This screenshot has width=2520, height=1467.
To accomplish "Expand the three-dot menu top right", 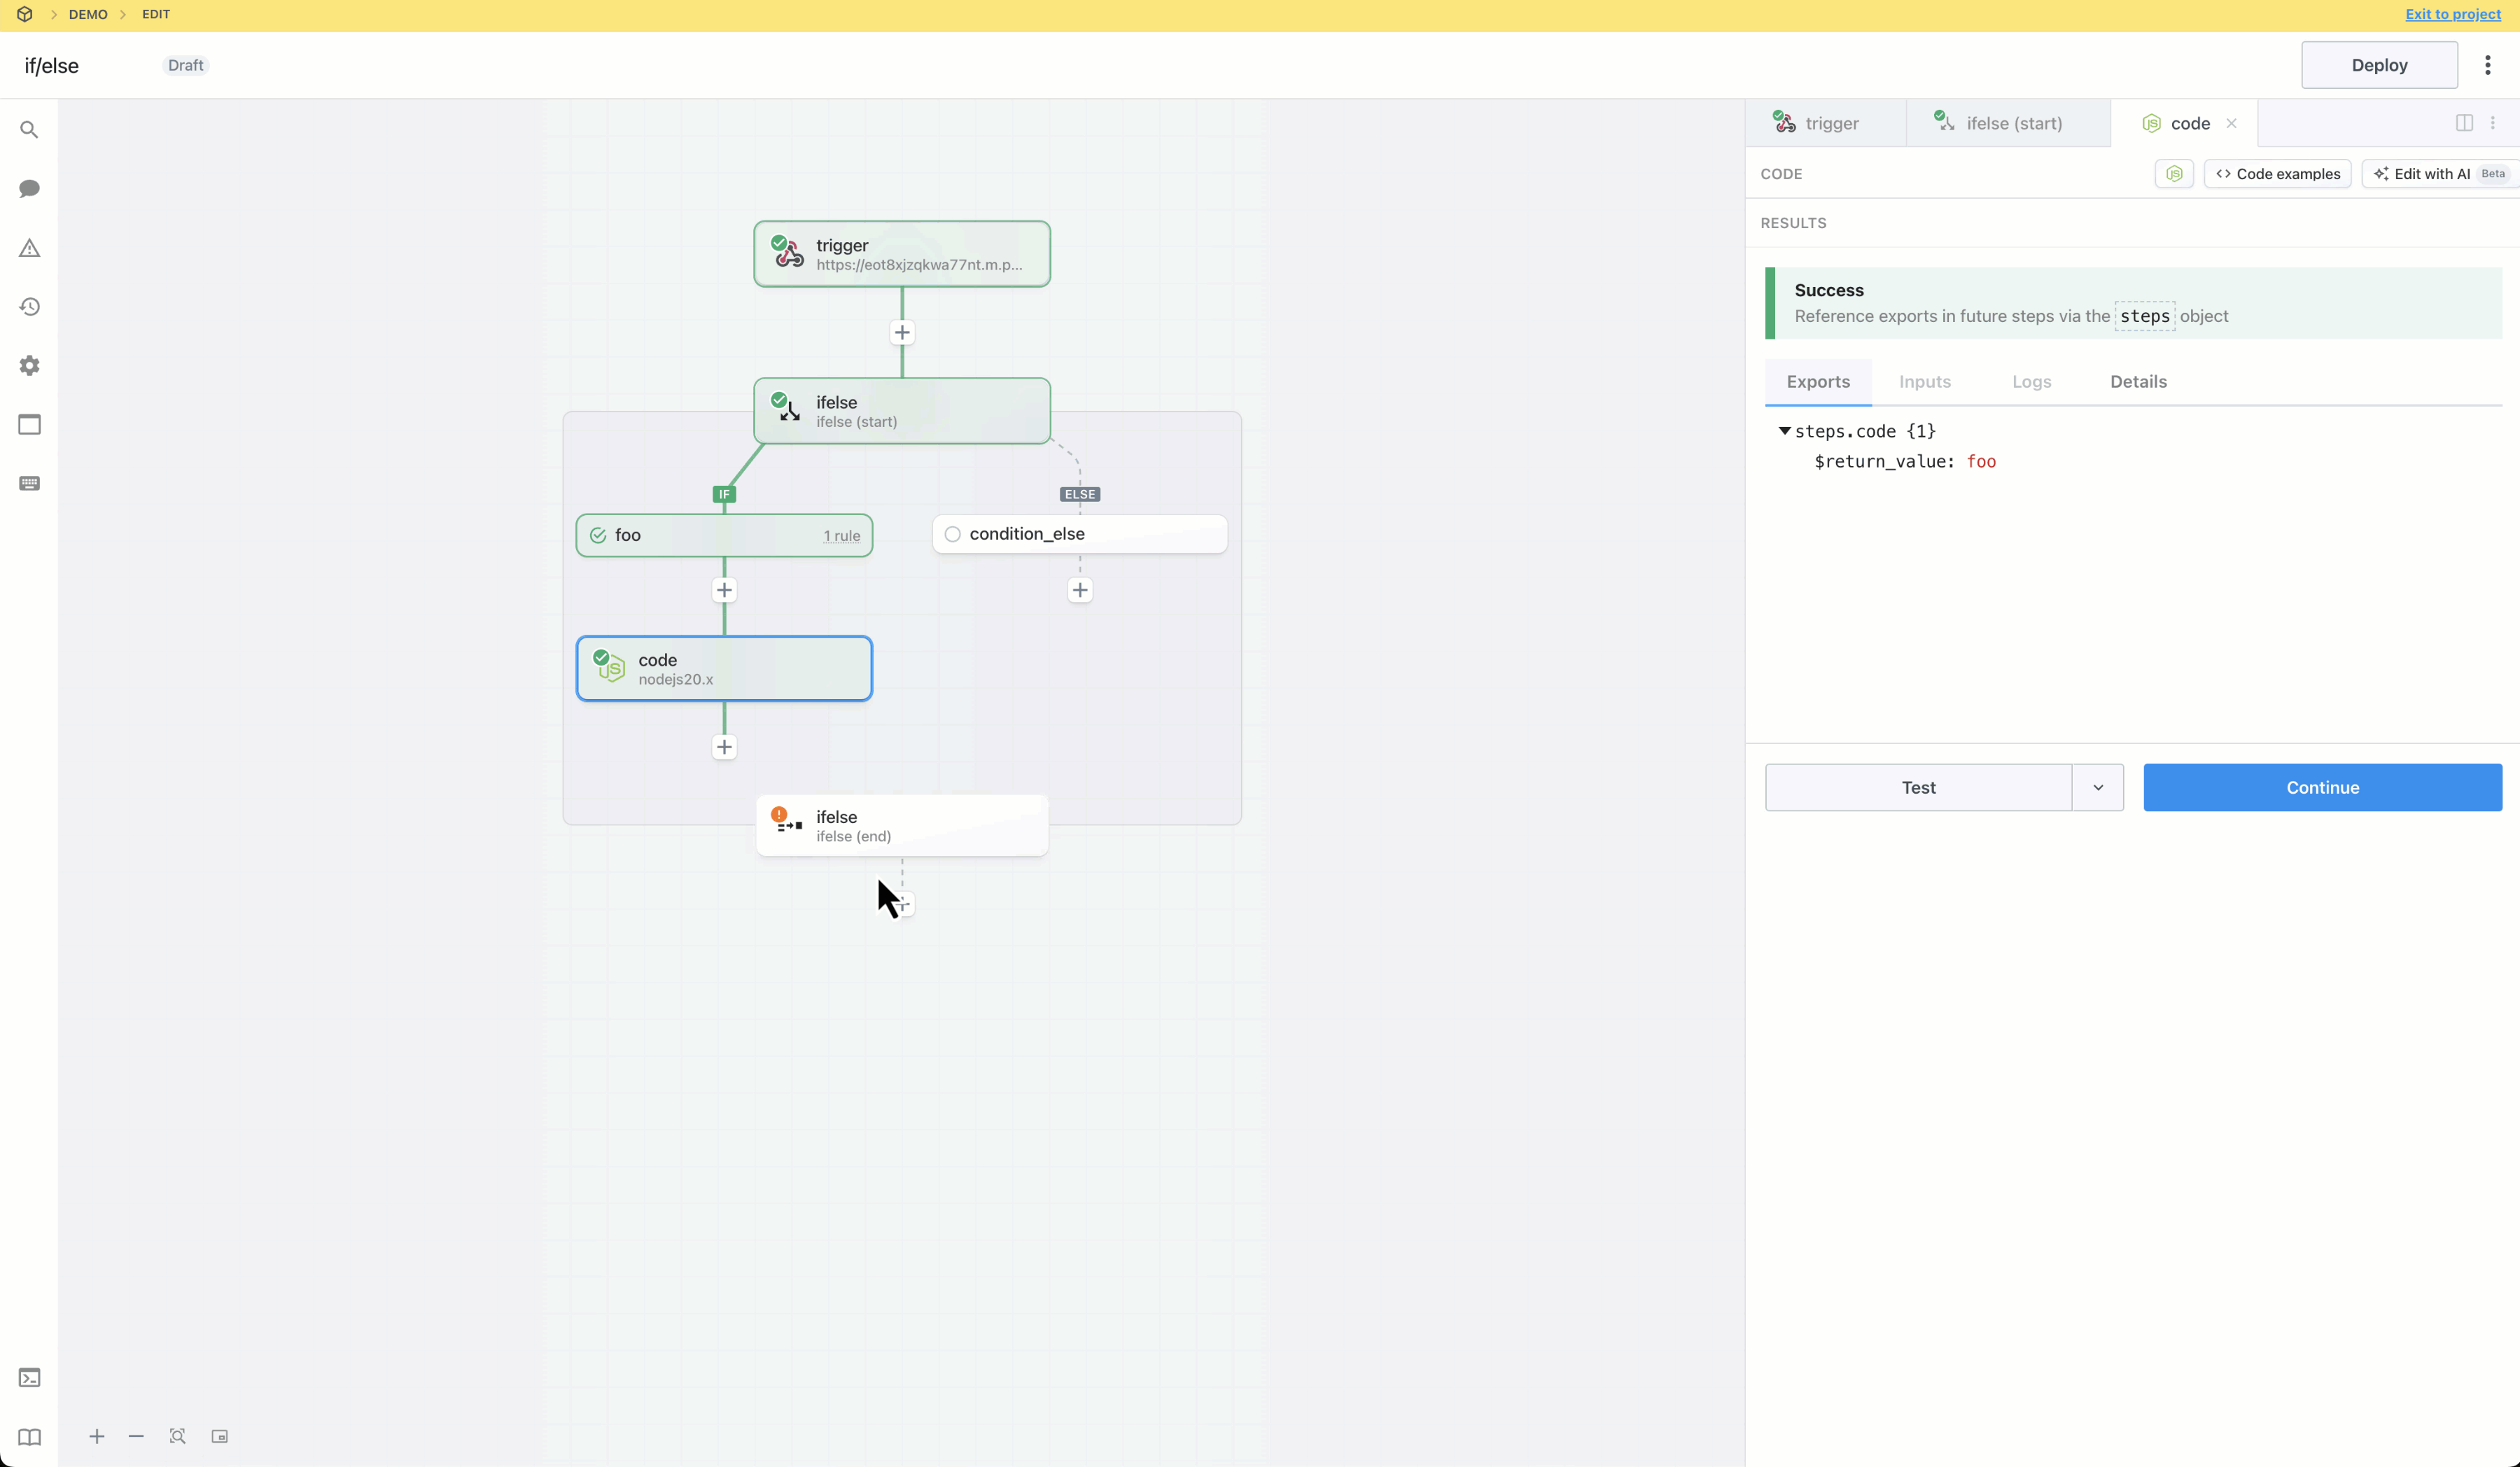I will pos(2488,64).
